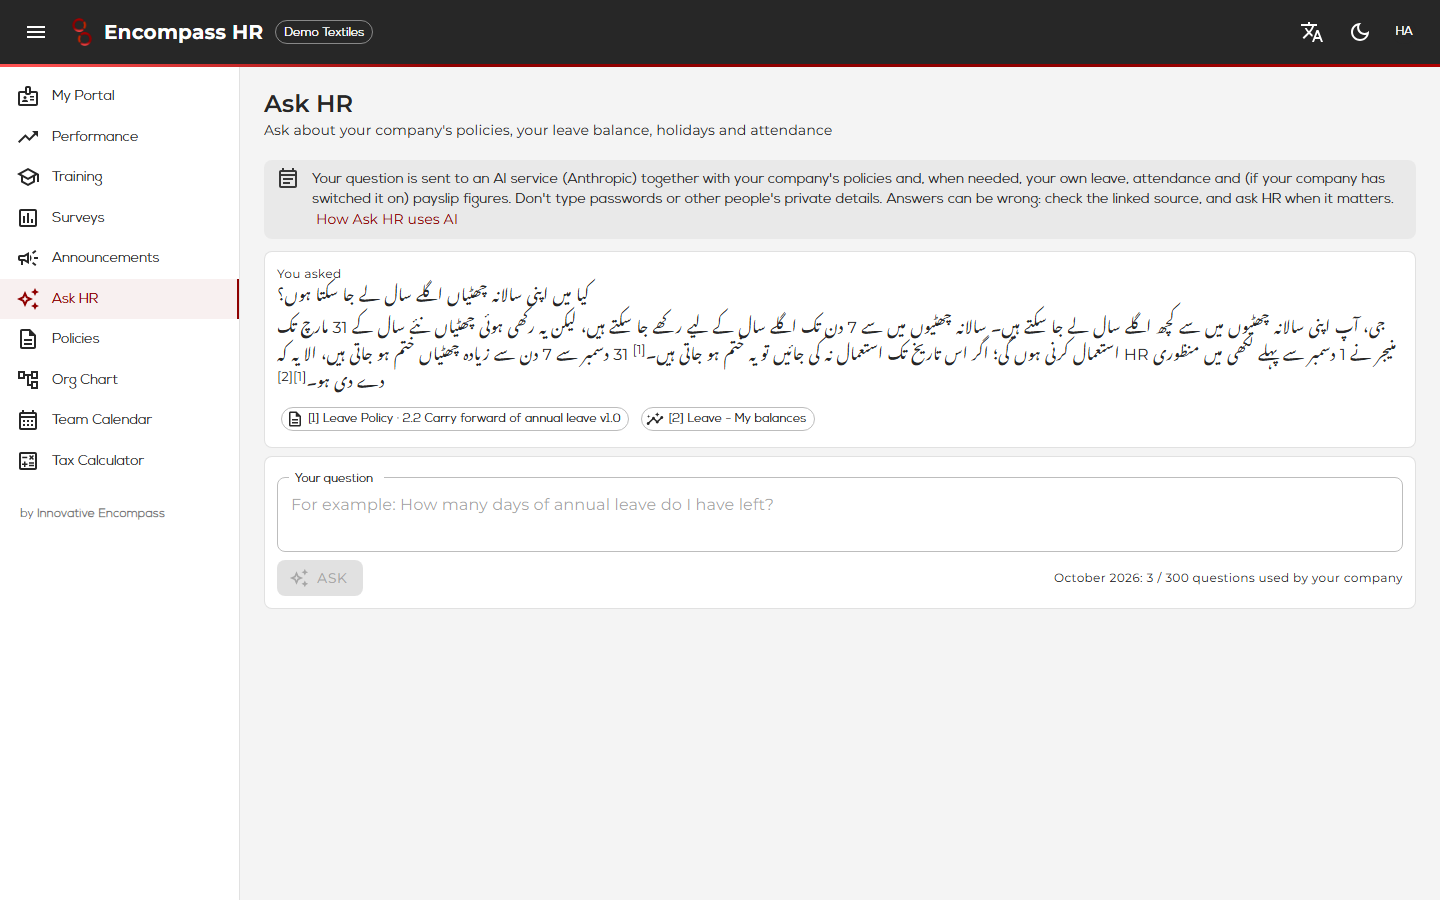
Task: Follow the How Ask HR uses AI link
Action: (387, 219)
